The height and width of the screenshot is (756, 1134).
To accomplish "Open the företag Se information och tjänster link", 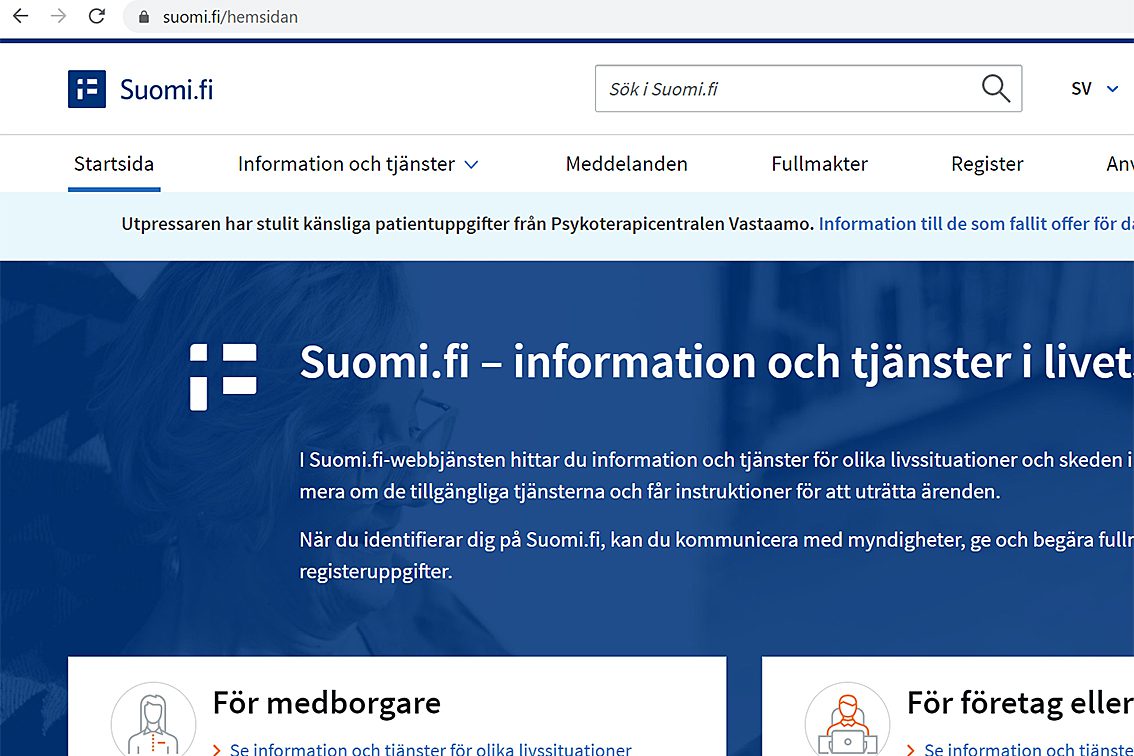I will (1028, 749).
